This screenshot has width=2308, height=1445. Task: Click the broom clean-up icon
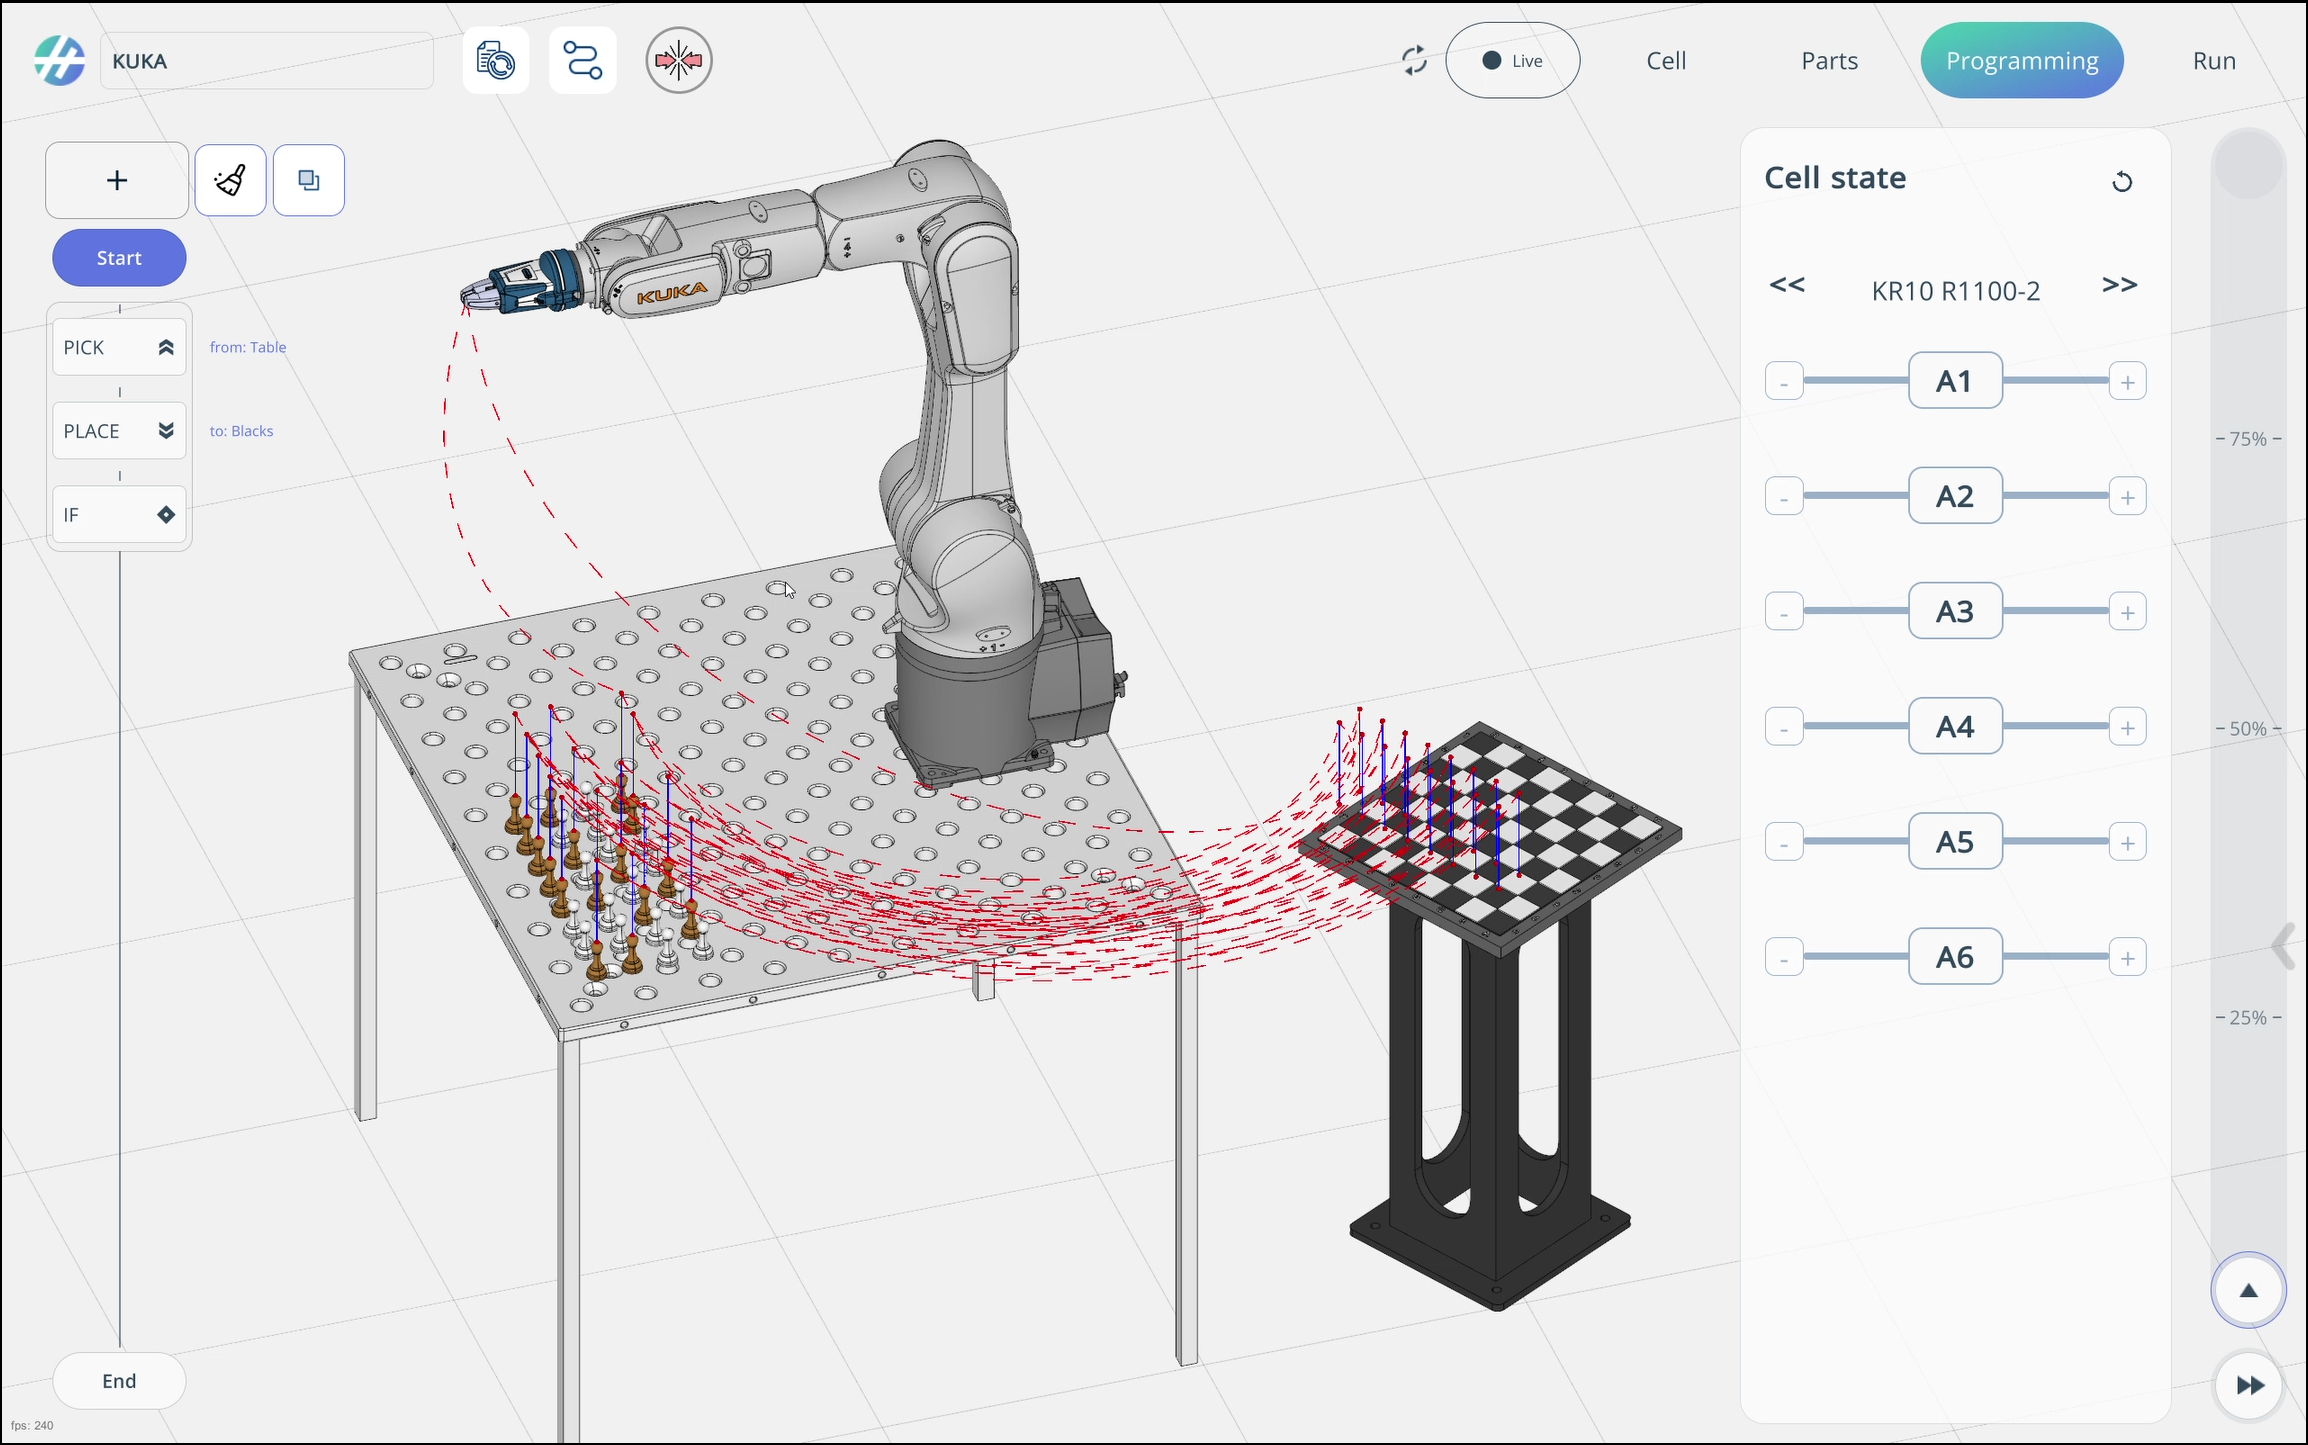231,180
